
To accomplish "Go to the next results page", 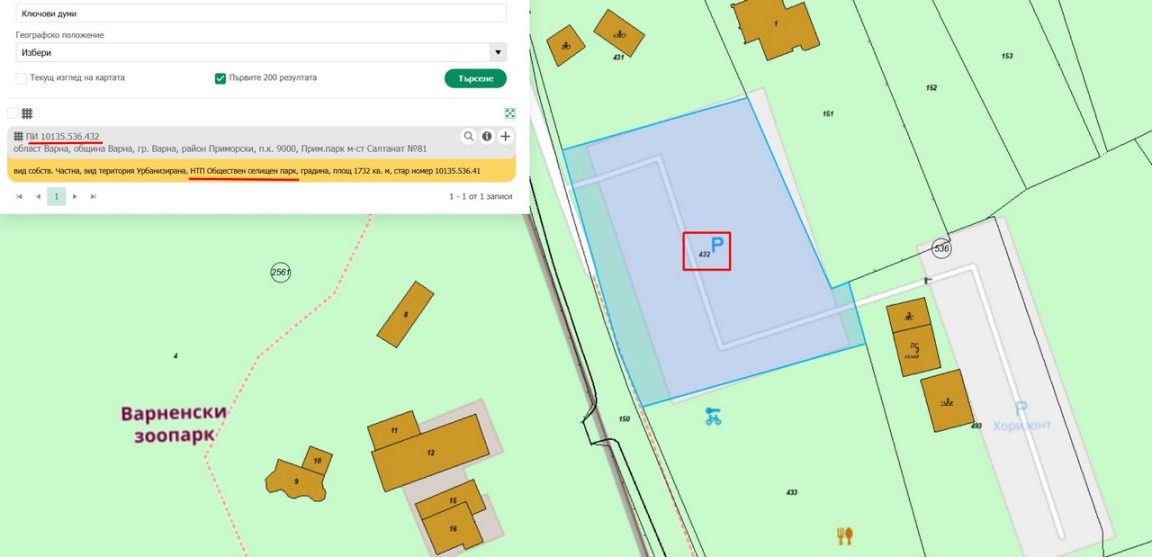I will [75, 197].
